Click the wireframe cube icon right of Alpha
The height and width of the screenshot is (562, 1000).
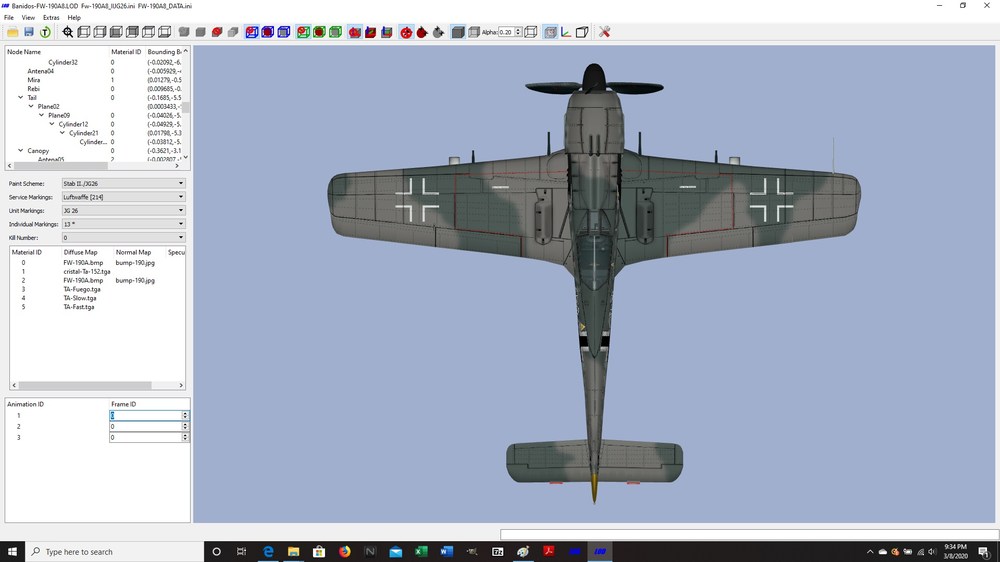point(531,32)
